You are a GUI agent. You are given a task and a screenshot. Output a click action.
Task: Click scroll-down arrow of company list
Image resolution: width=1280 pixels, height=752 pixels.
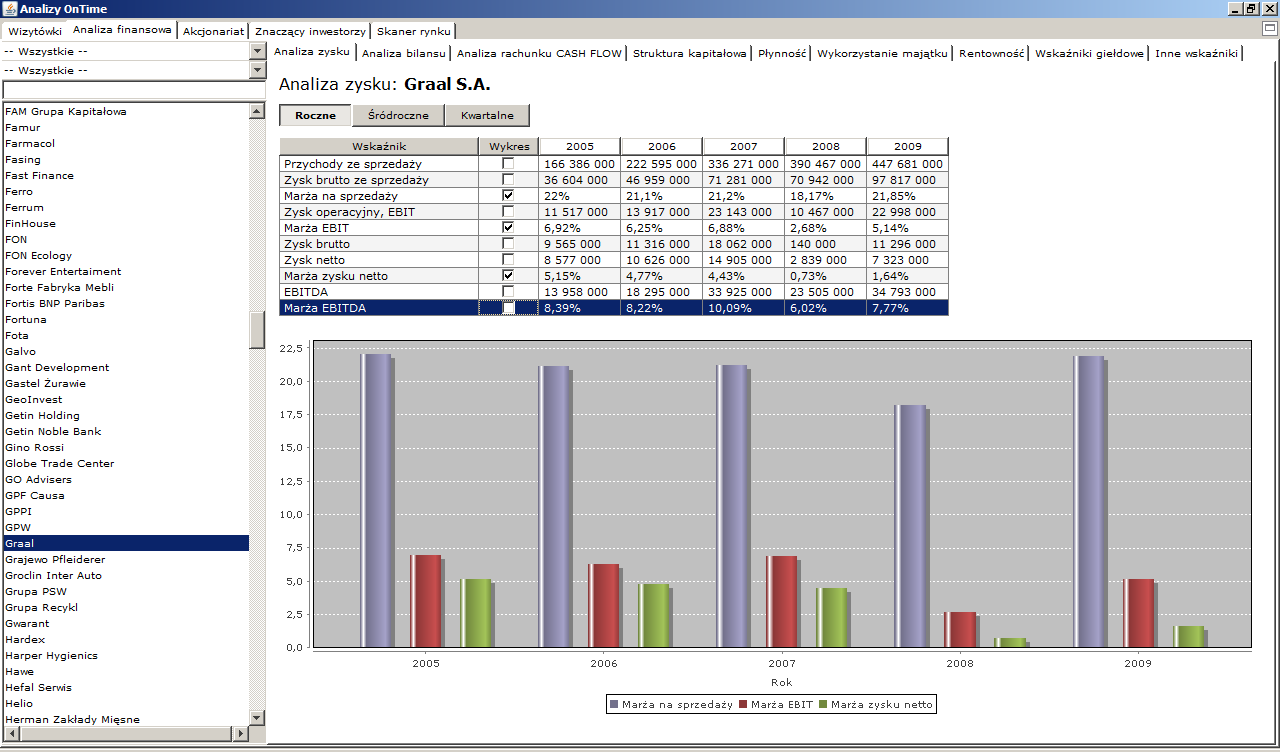(x=257, y=717)
